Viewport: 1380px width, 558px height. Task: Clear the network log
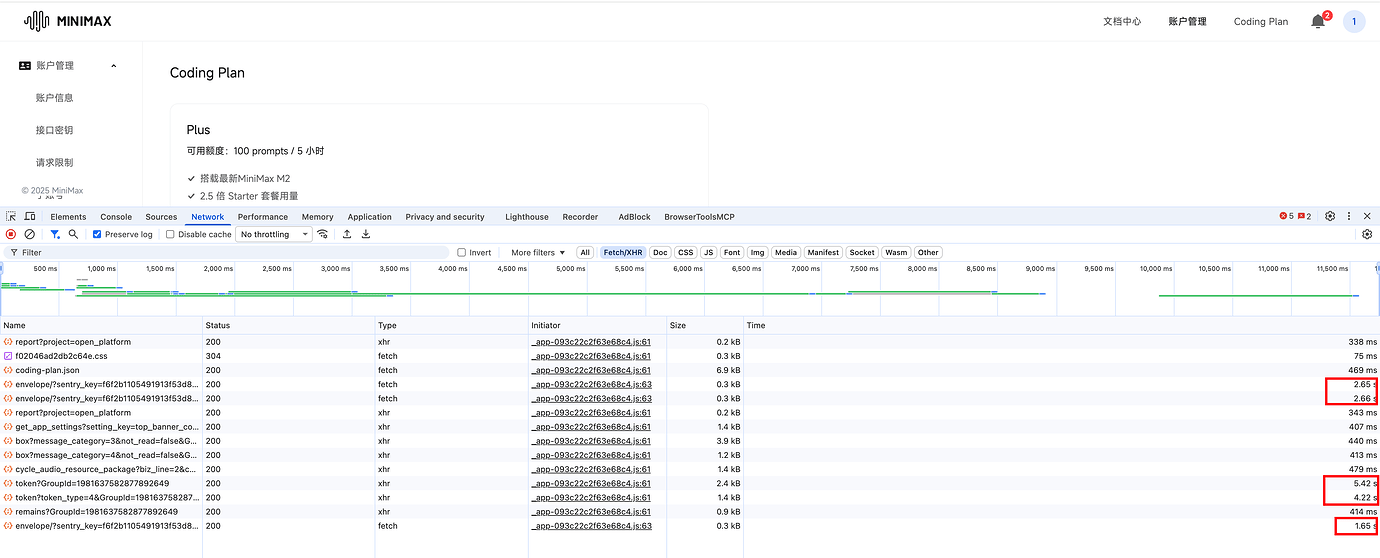[x=30, y=234]
